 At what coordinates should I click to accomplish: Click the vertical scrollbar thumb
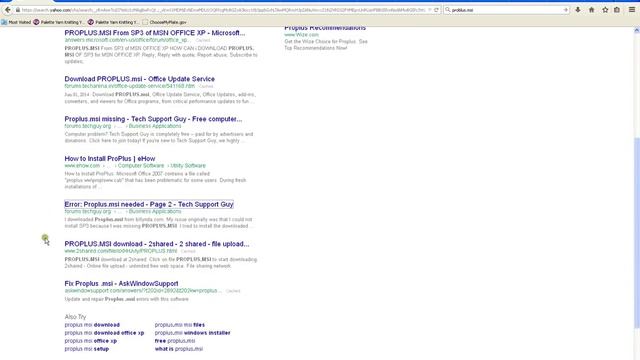click(637, 233)
